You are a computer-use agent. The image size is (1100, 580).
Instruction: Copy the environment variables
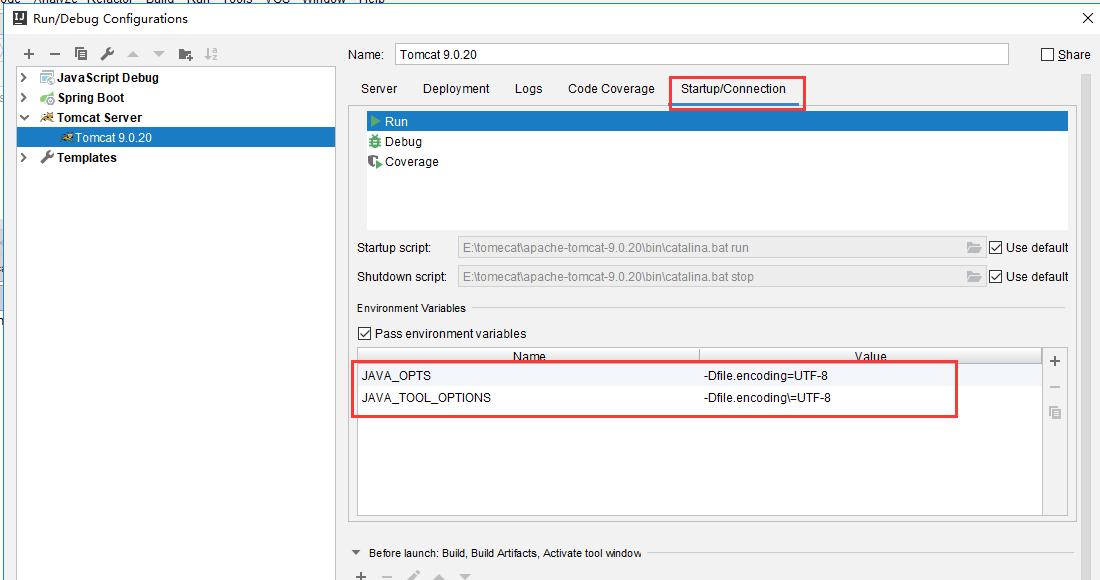[1054, 412]
